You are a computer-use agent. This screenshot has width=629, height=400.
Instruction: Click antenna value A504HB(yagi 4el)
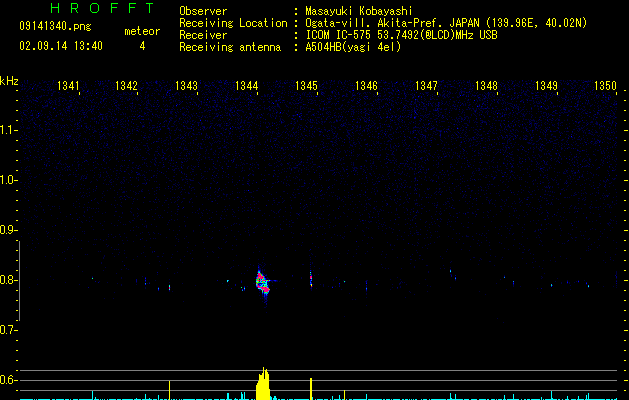coord(353,47)
